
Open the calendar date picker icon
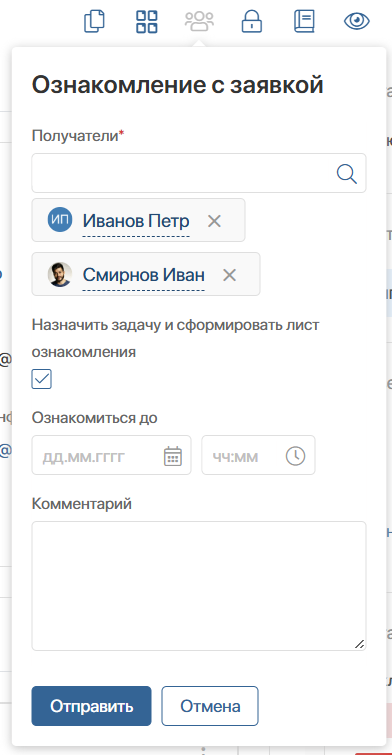(173, 456)
